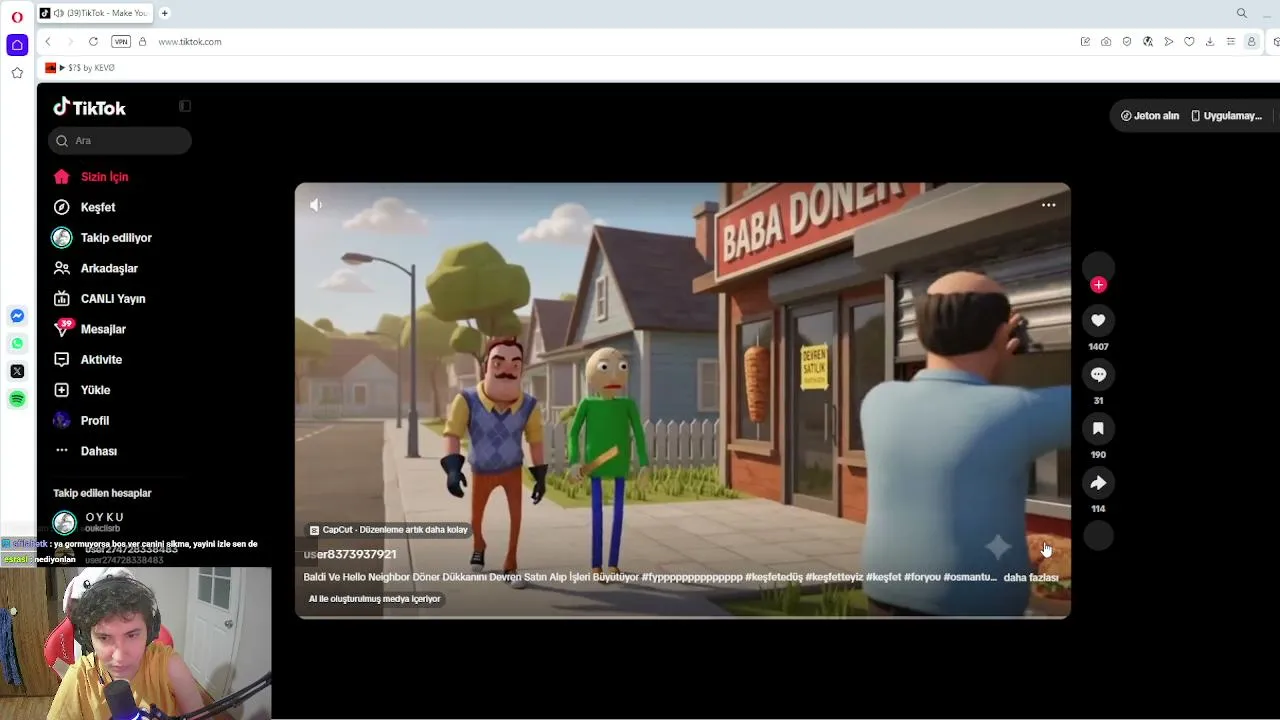This screenshot has height=720, width=1280.
Task: Open Opera easy setup sliders
Action: coord(1230,42)
